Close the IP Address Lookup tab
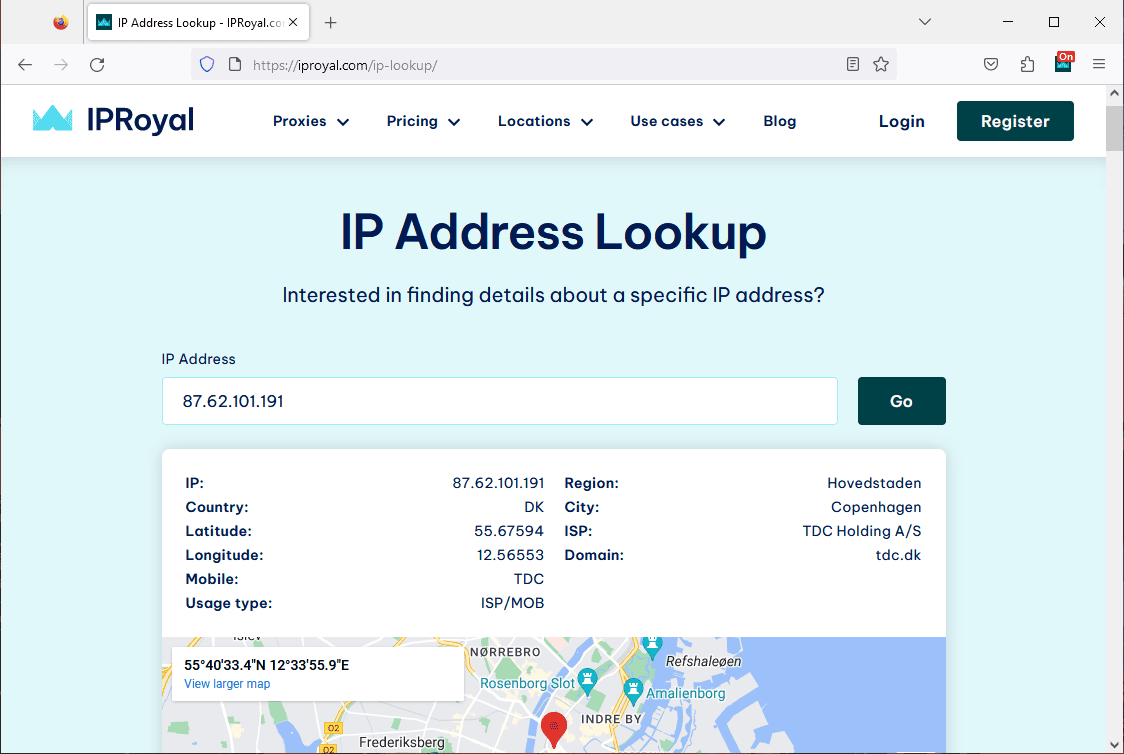This screenshot has width=1124, height=754. click(x=293, y=22)
